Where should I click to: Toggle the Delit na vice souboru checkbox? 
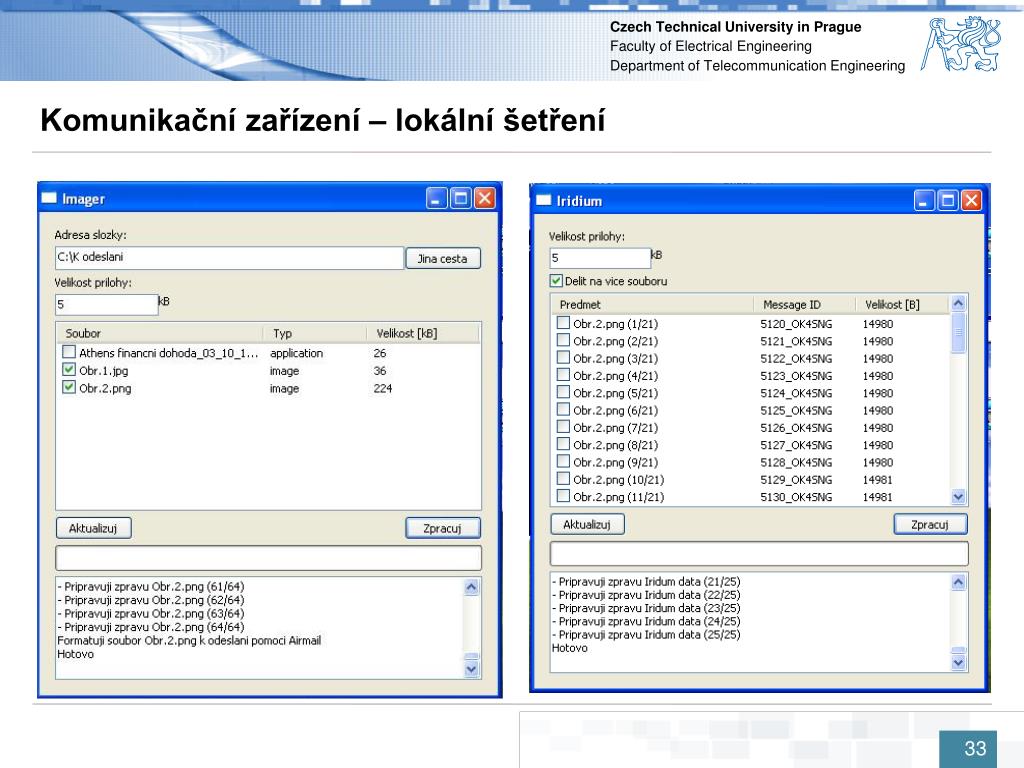[x=556, y=281]
